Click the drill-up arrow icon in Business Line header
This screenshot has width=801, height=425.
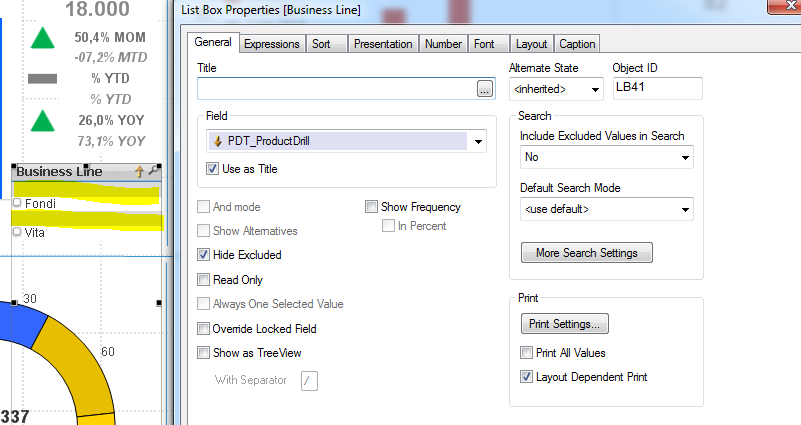(140, 172)
